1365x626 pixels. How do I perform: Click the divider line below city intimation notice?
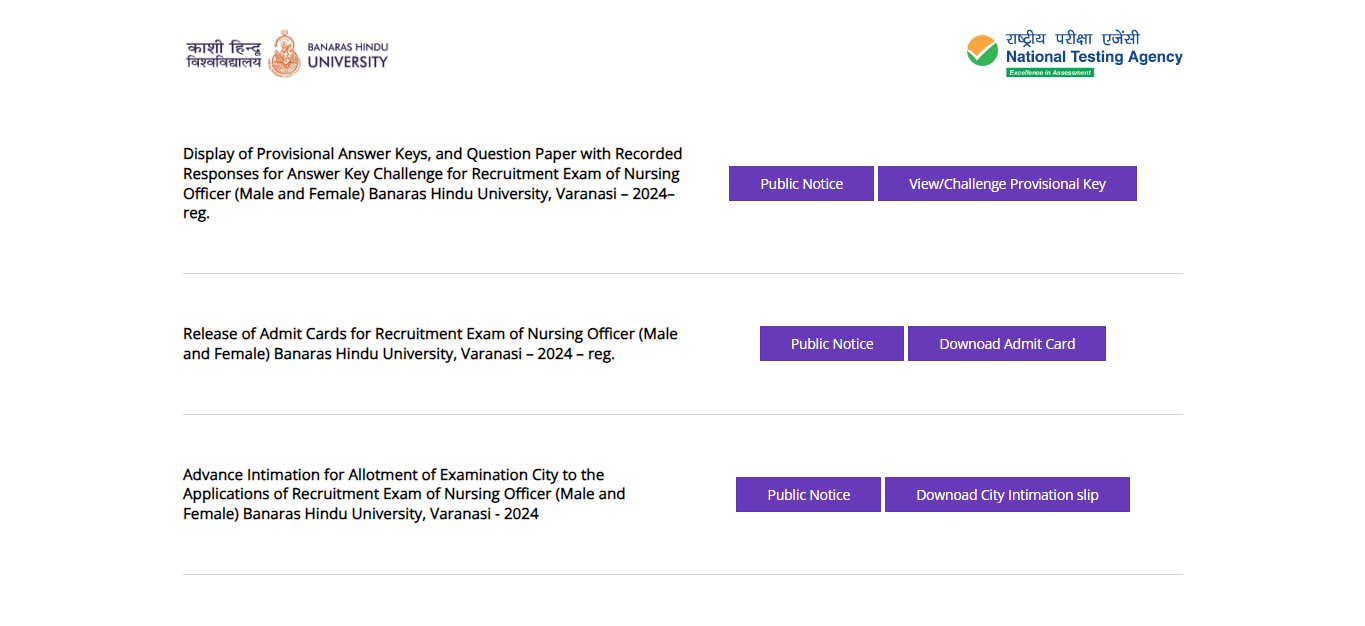click(x=682, y=574)
